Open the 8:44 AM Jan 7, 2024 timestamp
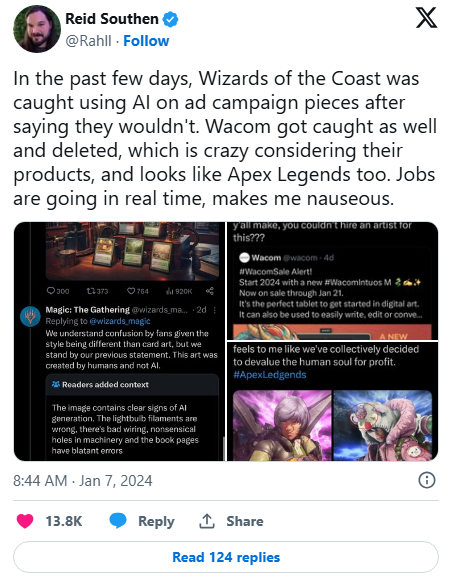Image resolution: width=450 pixels, height=582 pixels. point(83,481)
